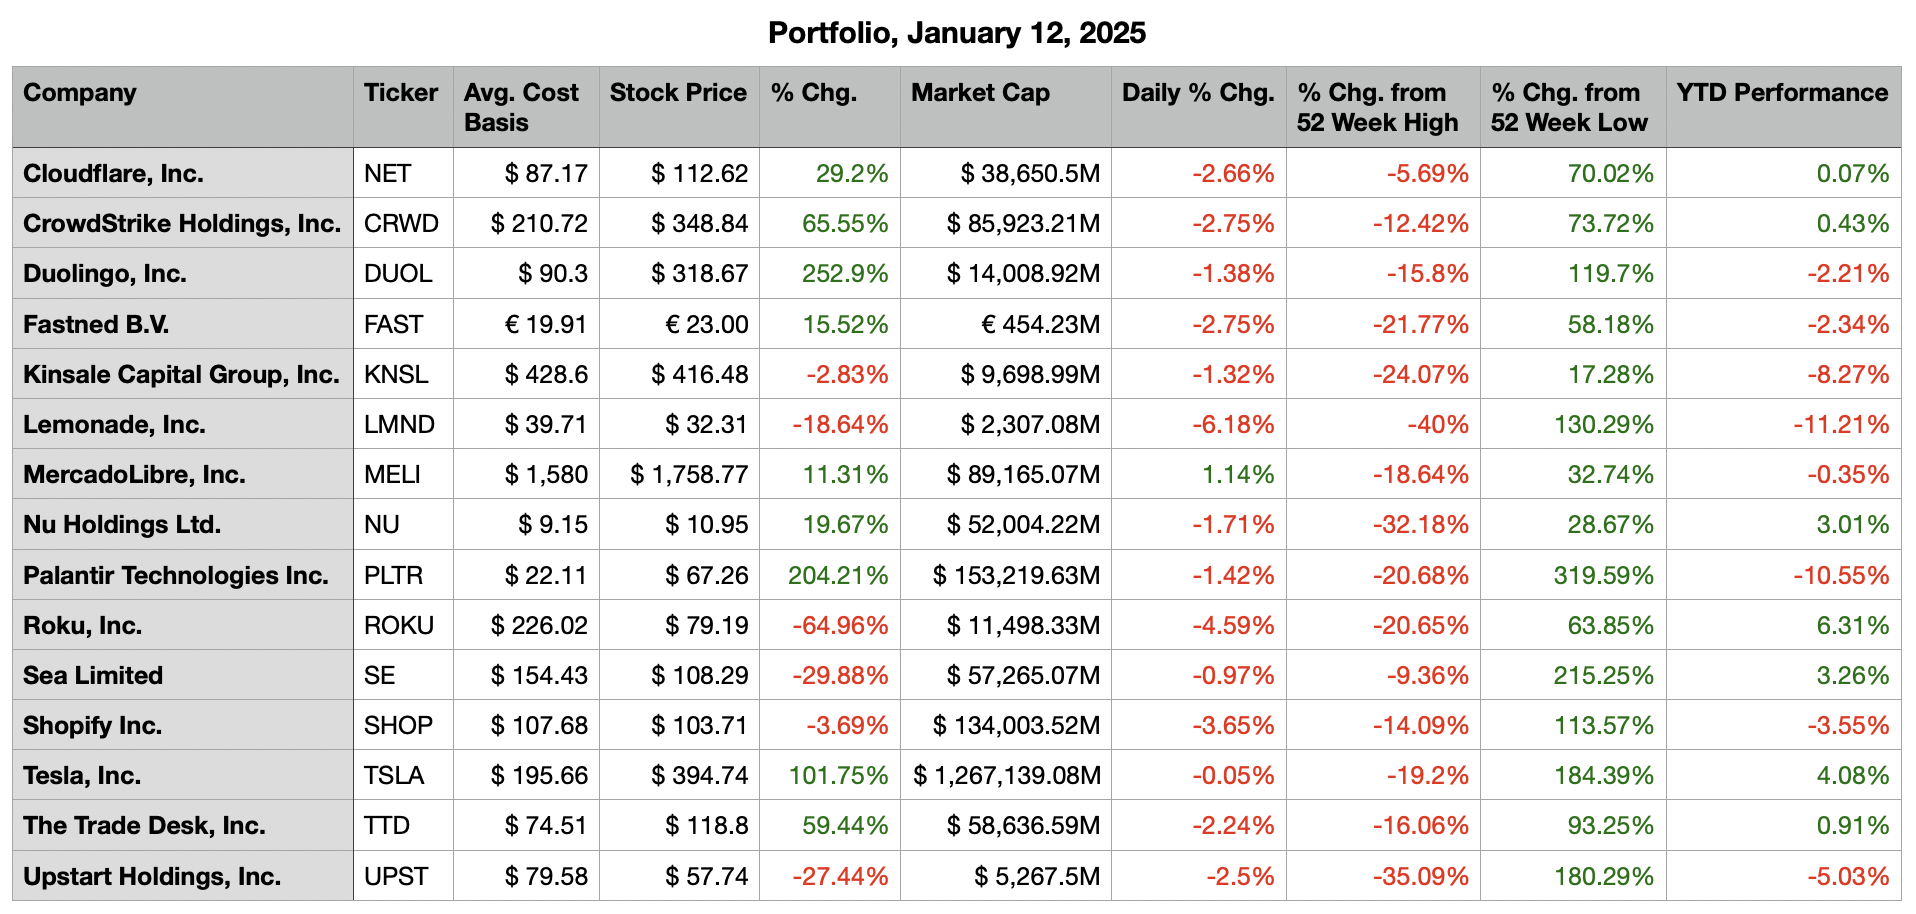Image resolution: width=1916 pixels, height=914 pixels.
Task: Click MercadoLibre's stock price $1,758.77
Action: coord(689,475)
